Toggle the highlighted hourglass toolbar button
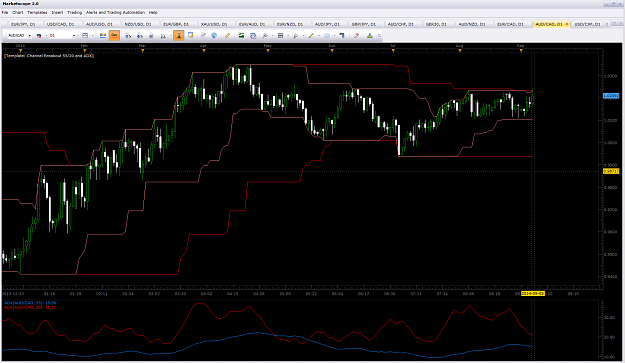Viewport: 625px width, 363px height. (179, 35)
